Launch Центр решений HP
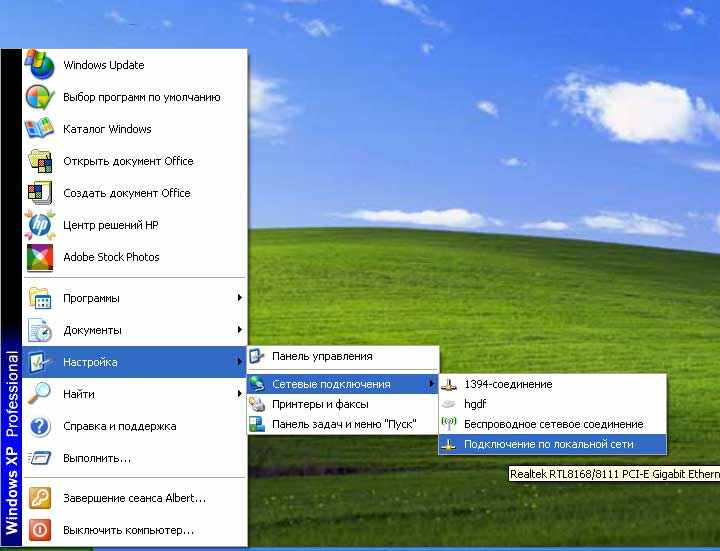This screenshot has height=551, width=720. (135, 225)
